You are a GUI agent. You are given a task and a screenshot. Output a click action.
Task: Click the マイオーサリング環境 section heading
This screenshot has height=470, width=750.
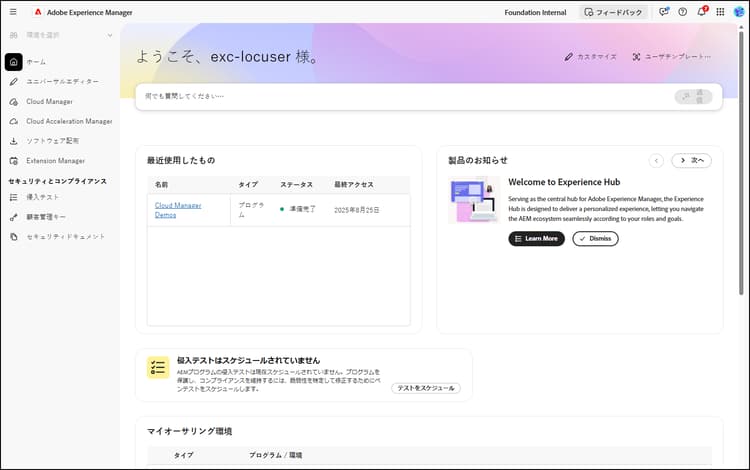click(189, 431)
